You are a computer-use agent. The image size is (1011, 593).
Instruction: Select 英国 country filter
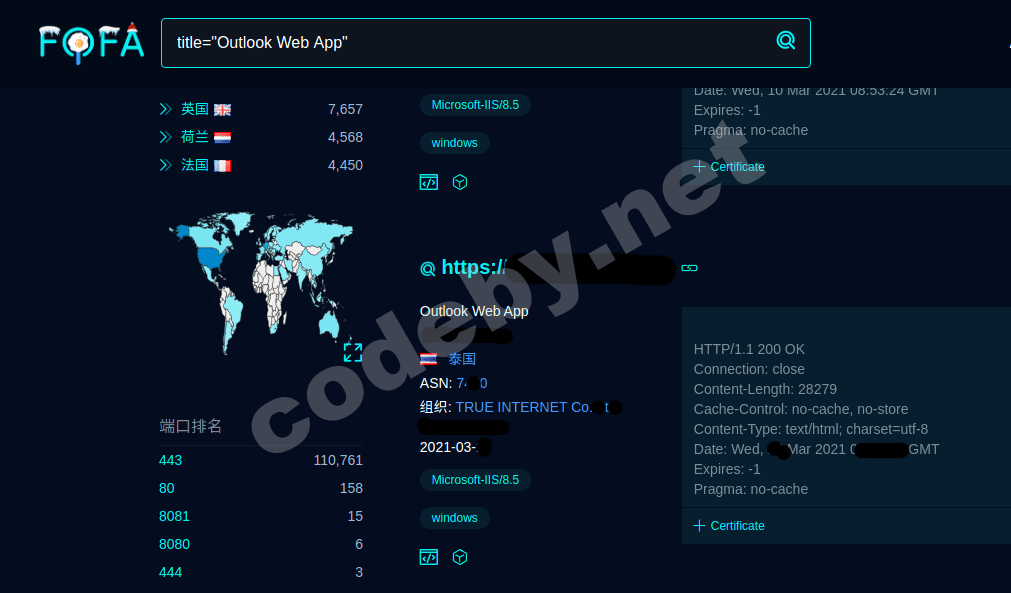tap(195, 109)
